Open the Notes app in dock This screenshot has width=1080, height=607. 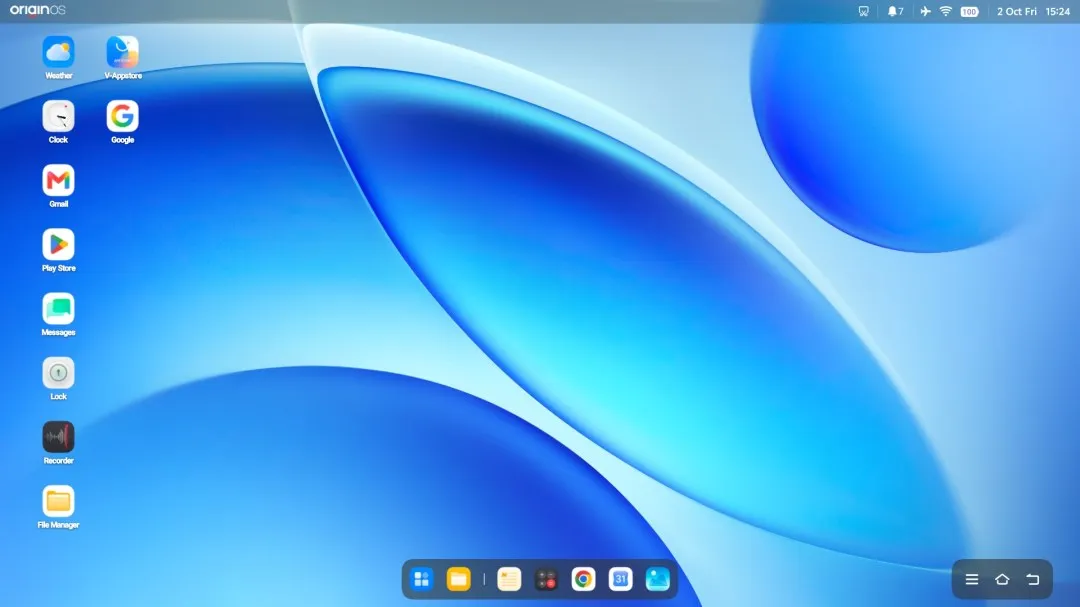click(509, 579)
